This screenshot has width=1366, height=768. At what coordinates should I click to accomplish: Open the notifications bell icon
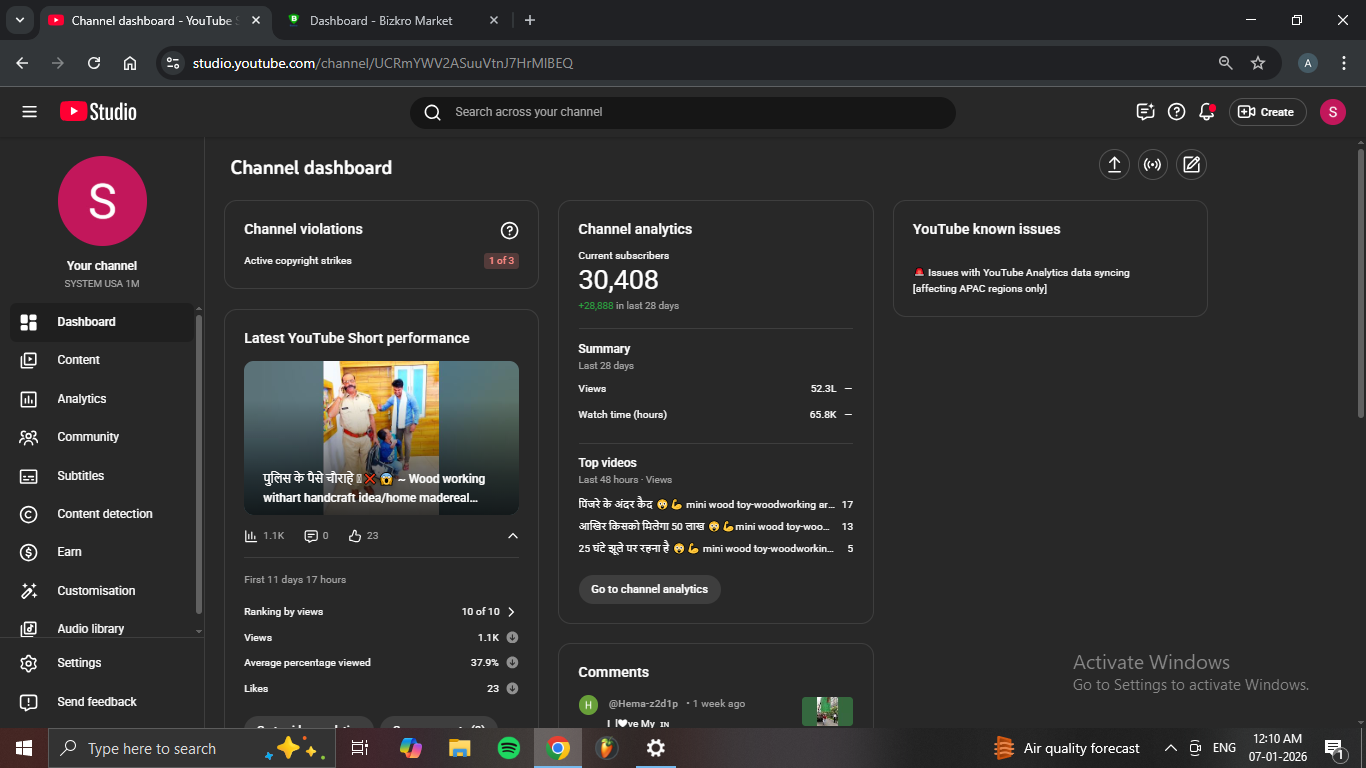pyautogui.click(x=1207, y=112)
